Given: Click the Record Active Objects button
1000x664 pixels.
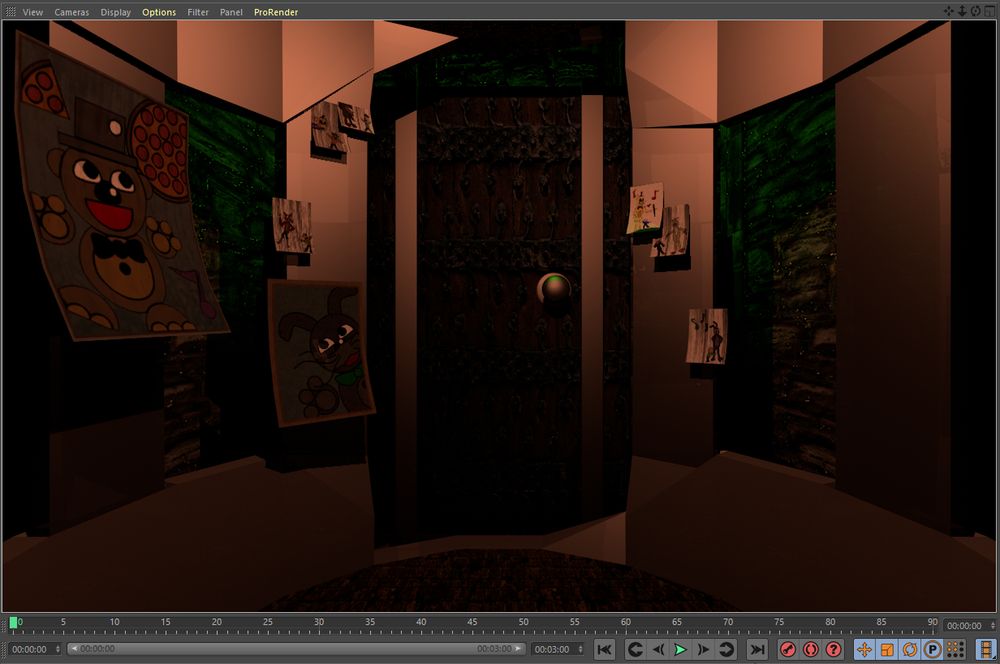Looking at the screenshot, I should coord(788,649).
